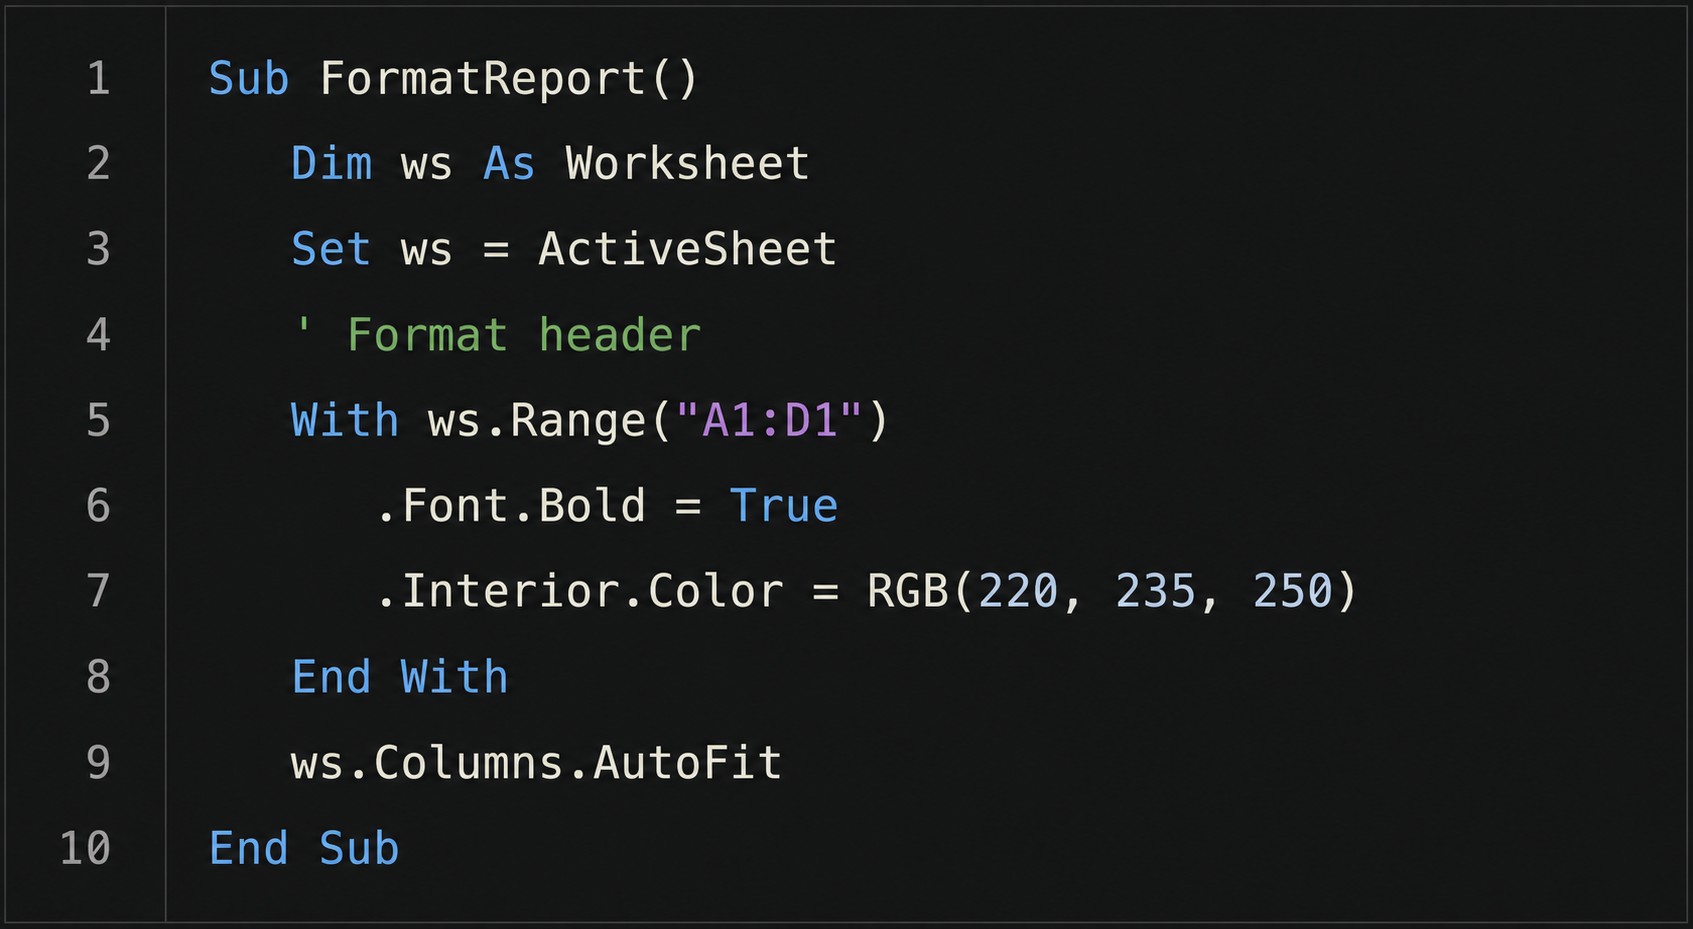1693x929 pixels.
Task: Click the ActiveSheet identifier
Action: pos(687,249)
